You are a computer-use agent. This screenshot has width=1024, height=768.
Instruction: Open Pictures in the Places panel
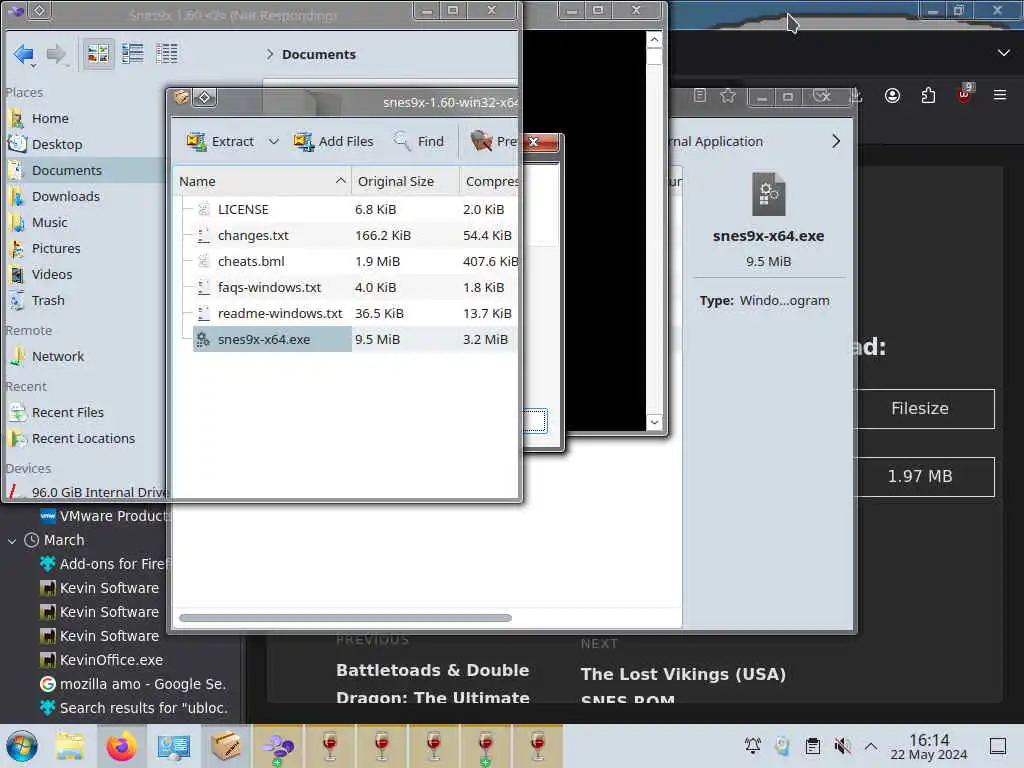click(56, 249)
